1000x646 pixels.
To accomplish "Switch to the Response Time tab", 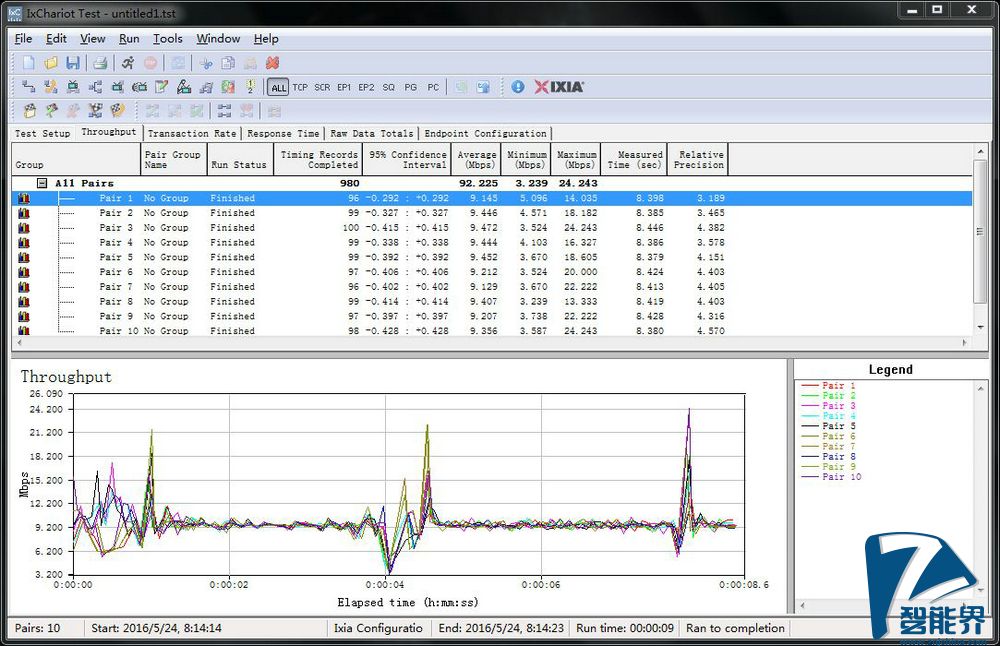I will (283, 133).
